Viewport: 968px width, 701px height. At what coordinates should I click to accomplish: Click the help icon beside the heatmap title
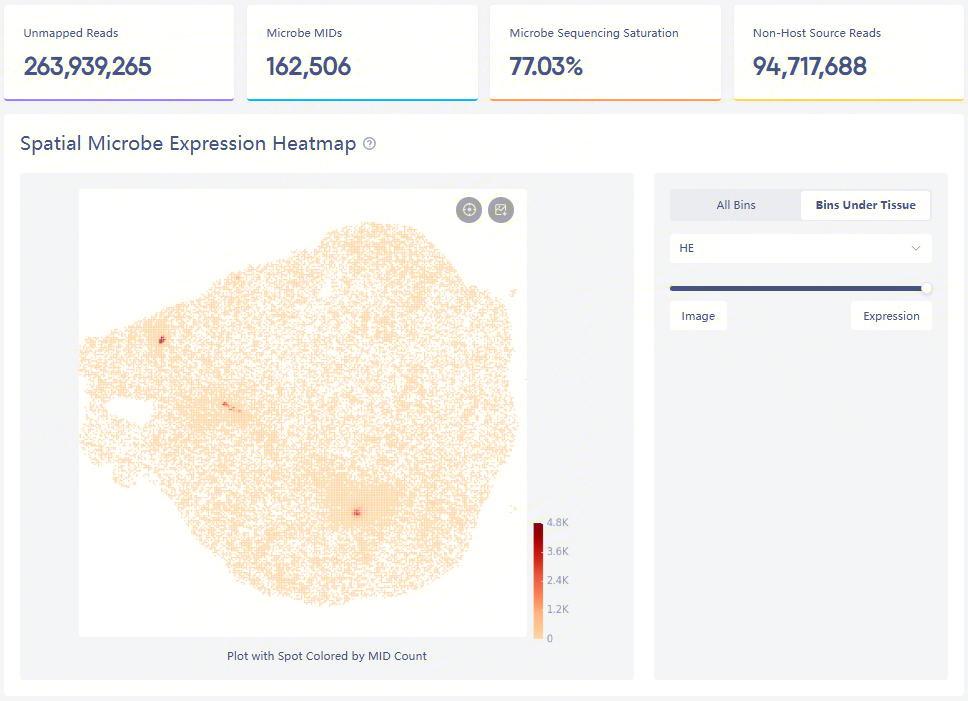point(370,144)
